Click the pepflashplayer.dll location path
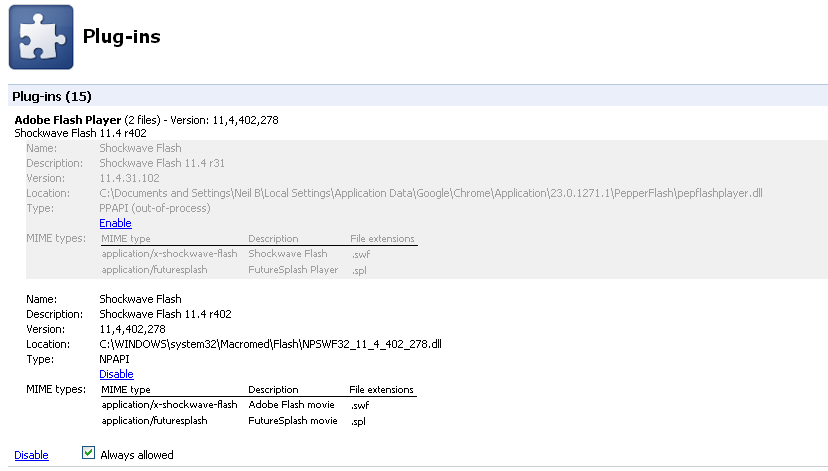Image resolution: width=828 pixels, height=471 pixels. pyautogui.click(x=430, y=193)
